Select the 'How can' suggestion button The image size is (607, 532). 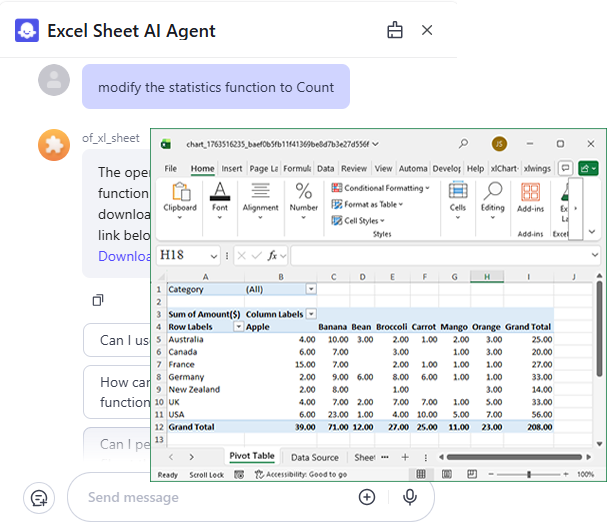pos(117,392)
